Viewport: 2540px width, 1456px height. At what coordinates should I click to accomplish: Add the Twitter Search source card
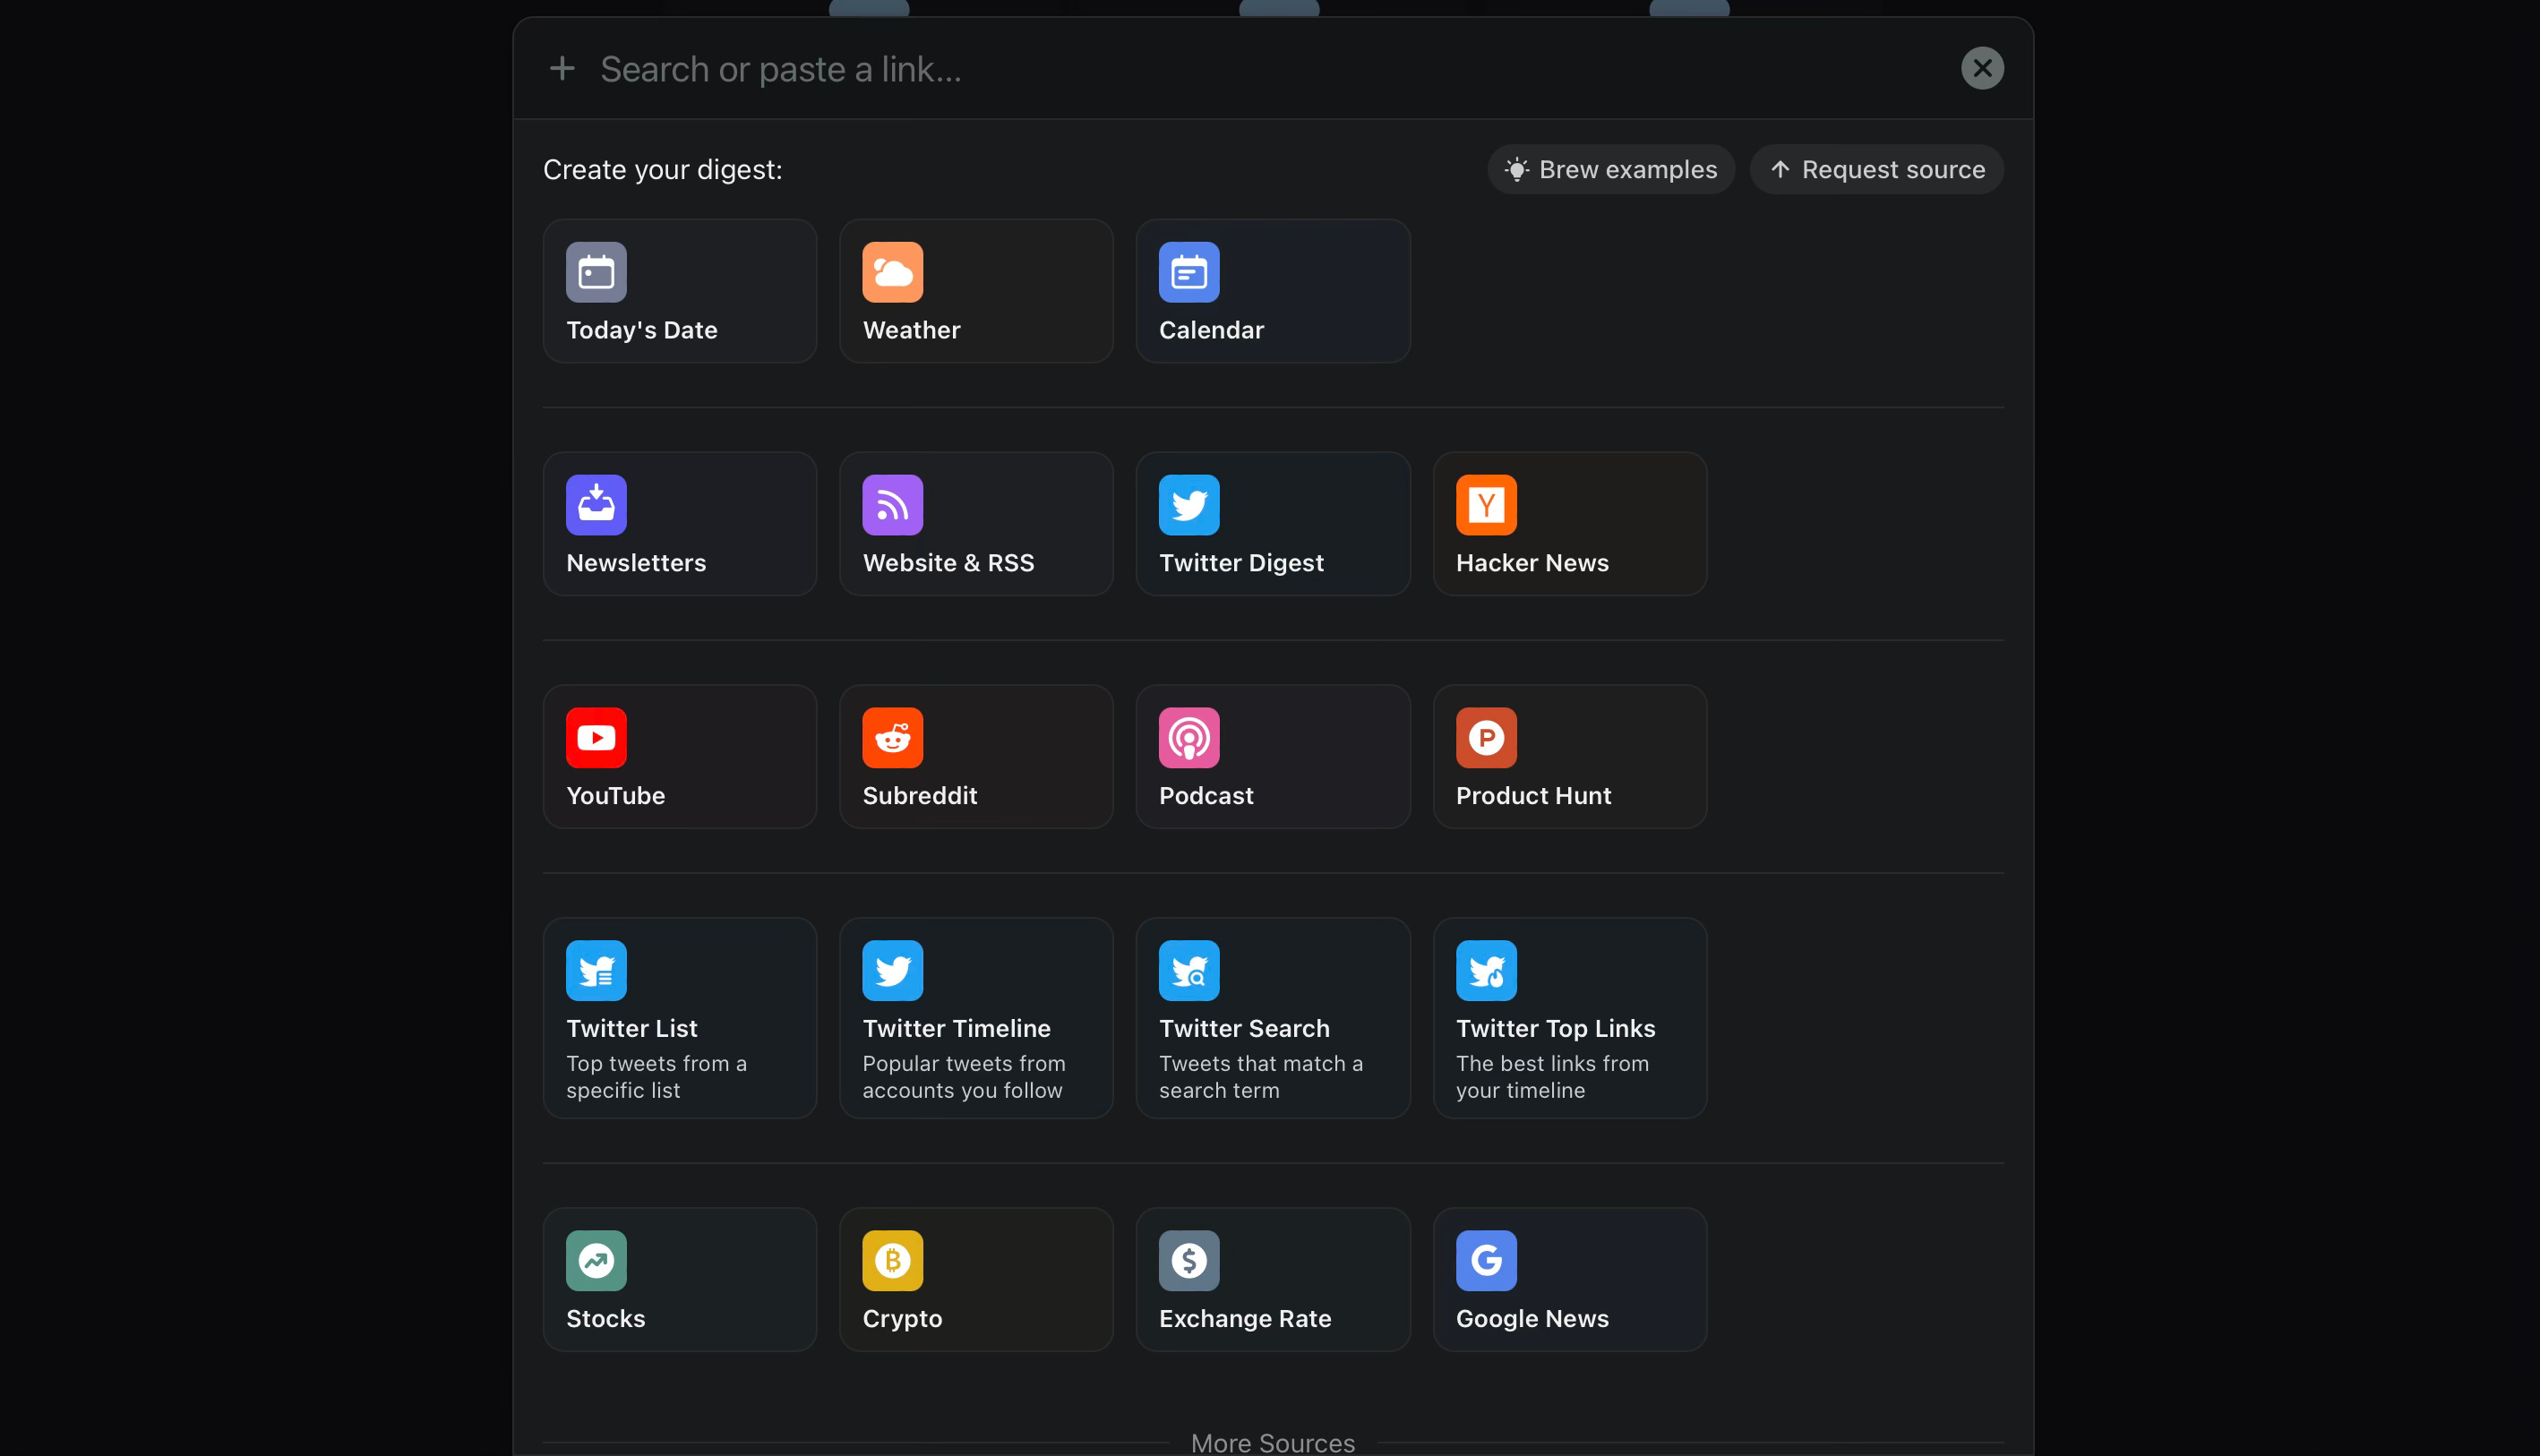1272,1018
